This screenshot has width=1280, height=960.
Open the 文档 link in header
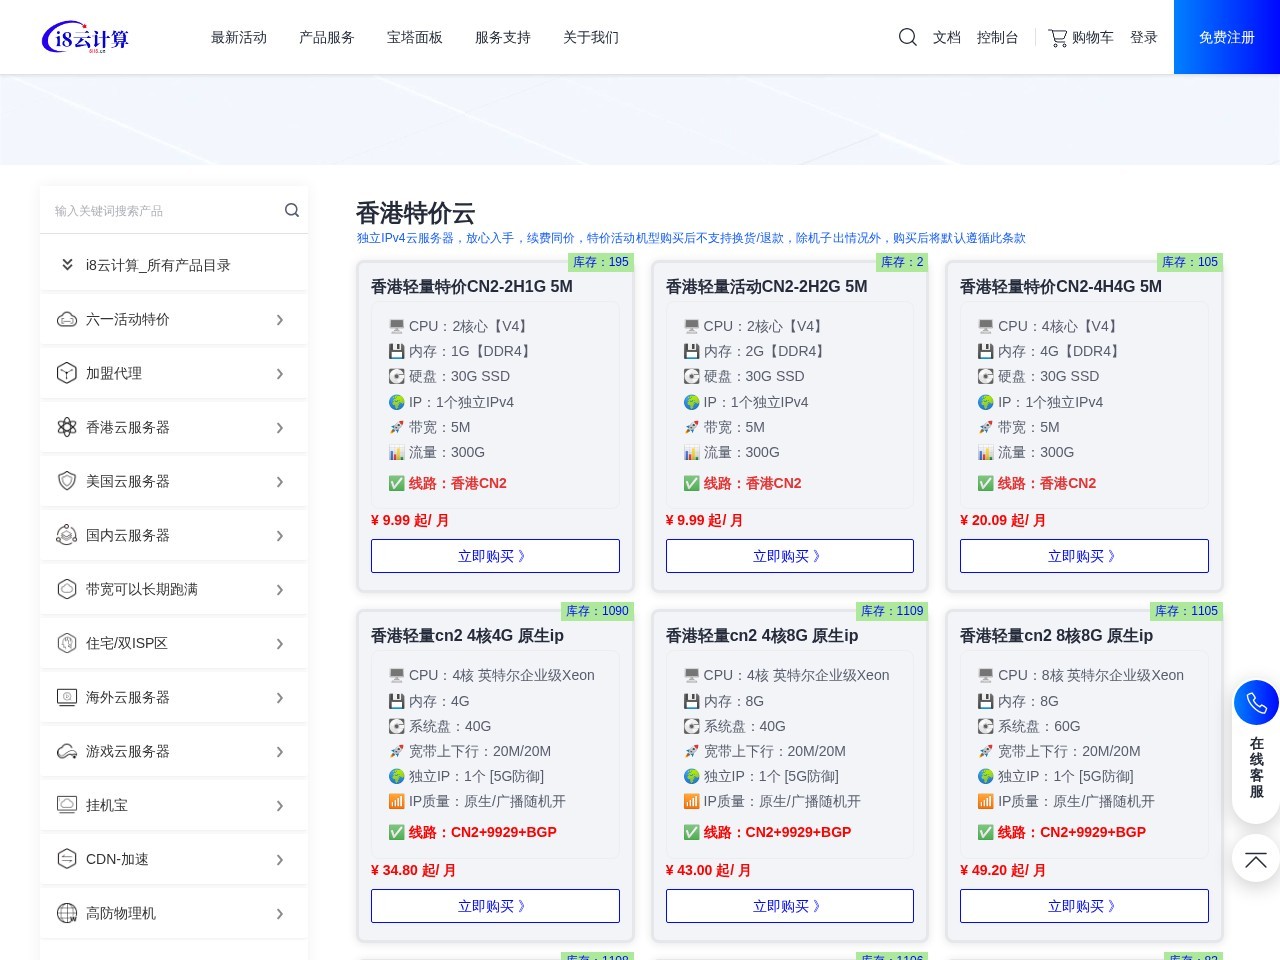pyautogui.click(x=947, y=37)
